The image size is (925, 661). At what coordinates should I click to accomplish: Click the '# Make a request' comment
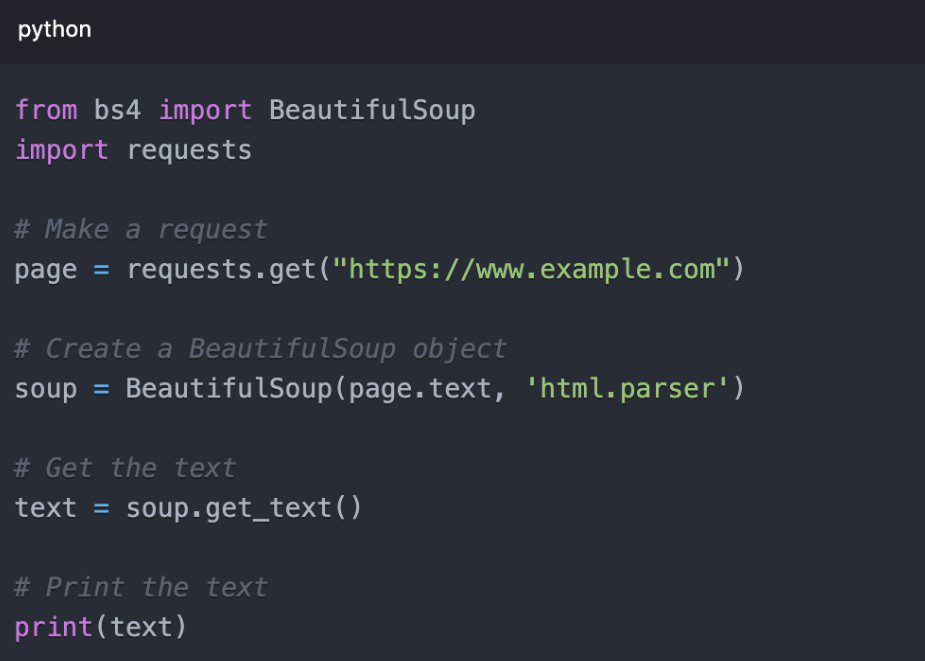[x=141, y=229]
